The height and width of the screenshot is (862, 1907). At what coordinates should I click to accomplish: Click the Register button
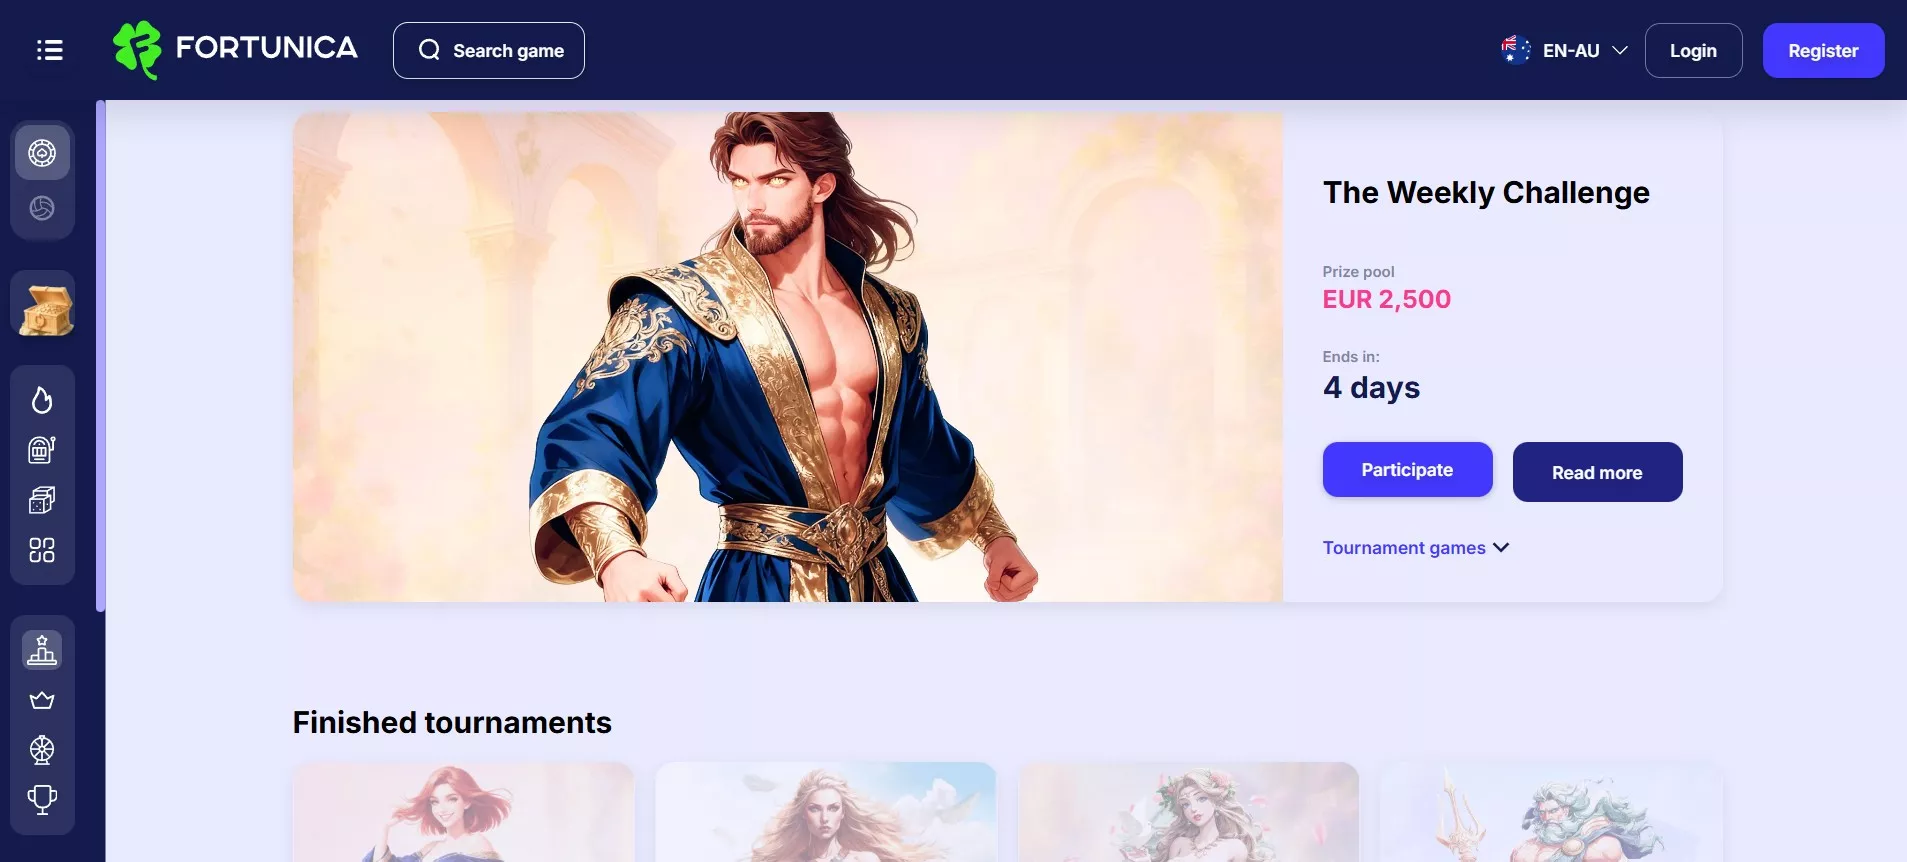pyautogui.click(x=1823, y=50)
